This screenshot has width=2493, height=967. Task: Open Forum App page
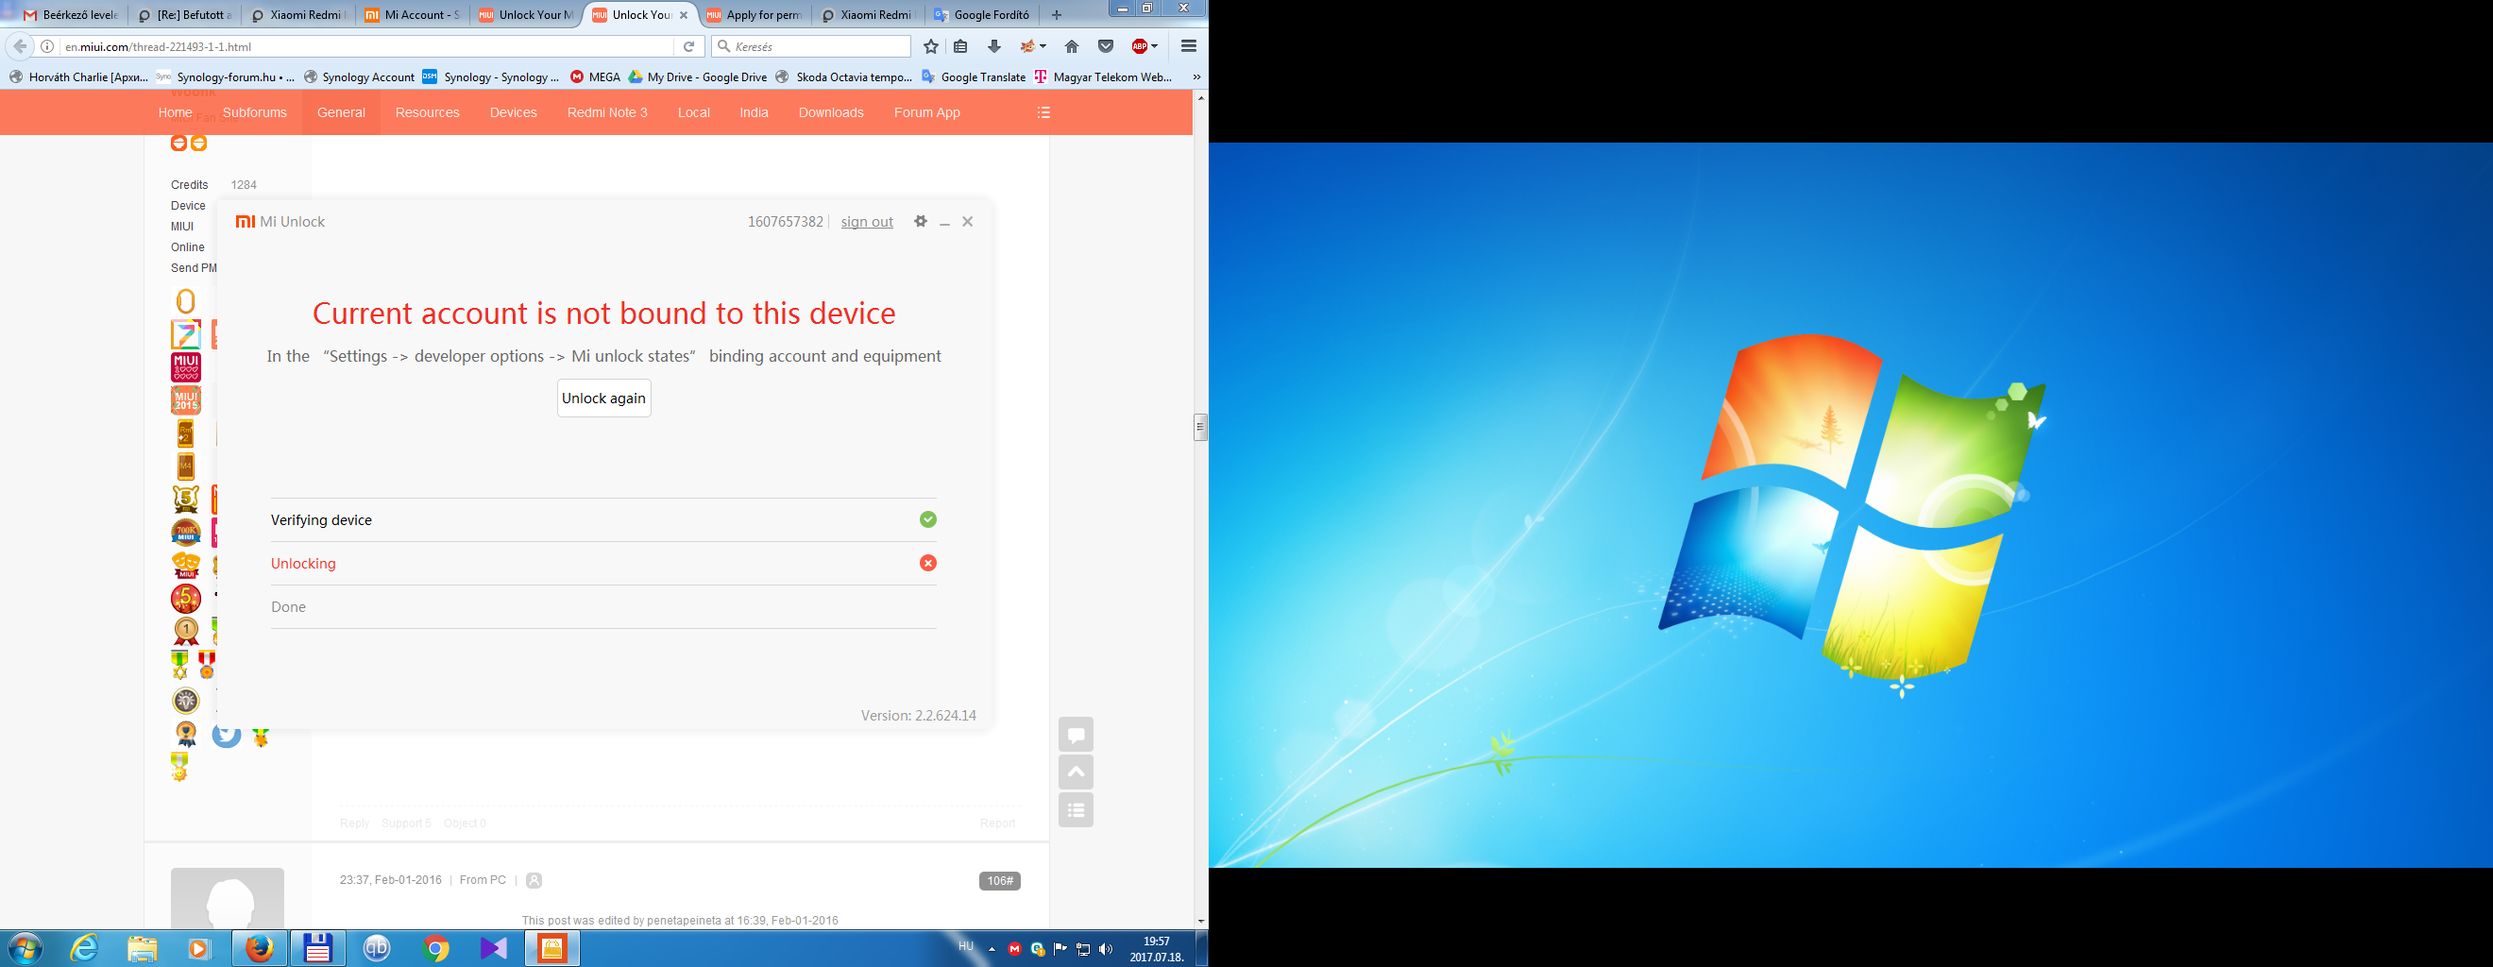pos(927,112)
